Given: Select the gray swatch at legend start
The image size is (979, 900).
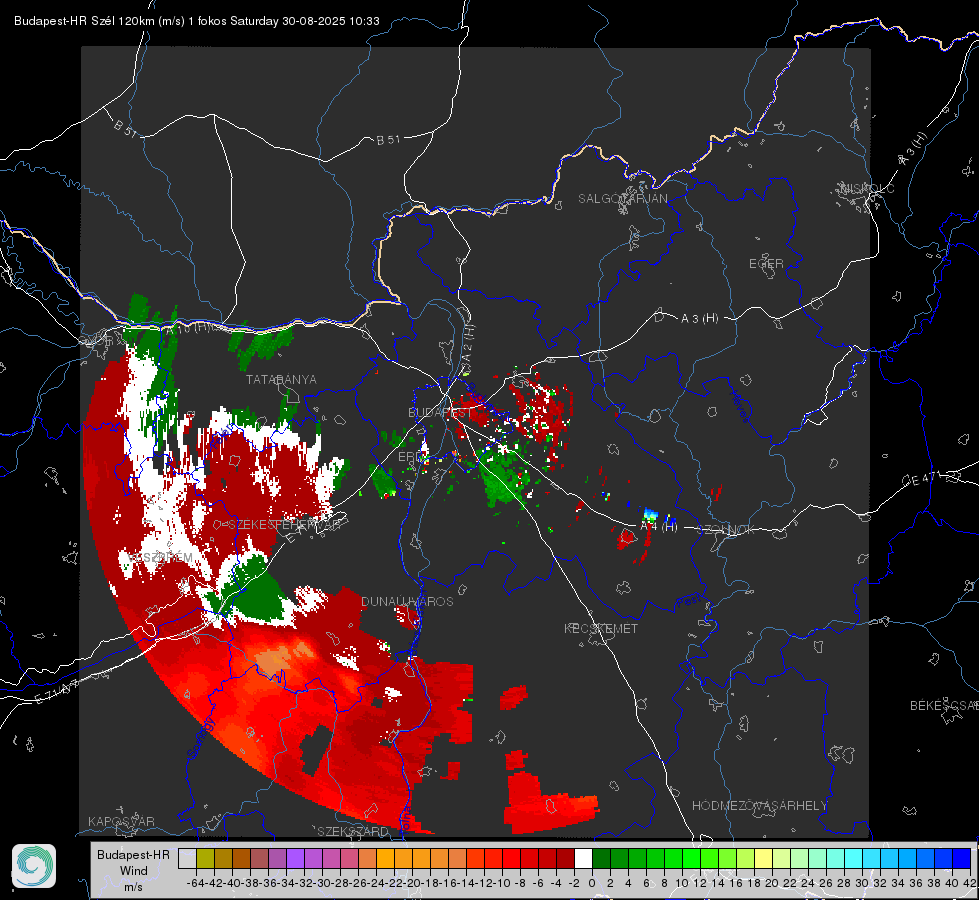Looking at the screenshot, I should coord(187,858).
